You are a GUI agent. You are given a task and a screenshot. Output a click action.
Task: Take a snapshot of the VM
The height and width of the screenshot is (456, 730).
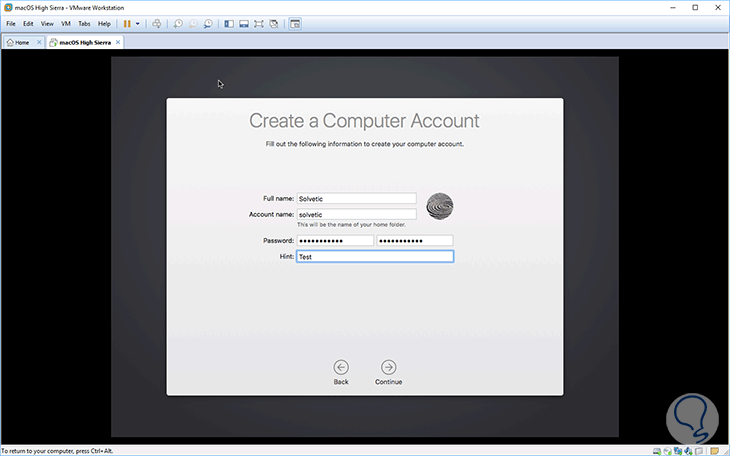click(178, 24)
